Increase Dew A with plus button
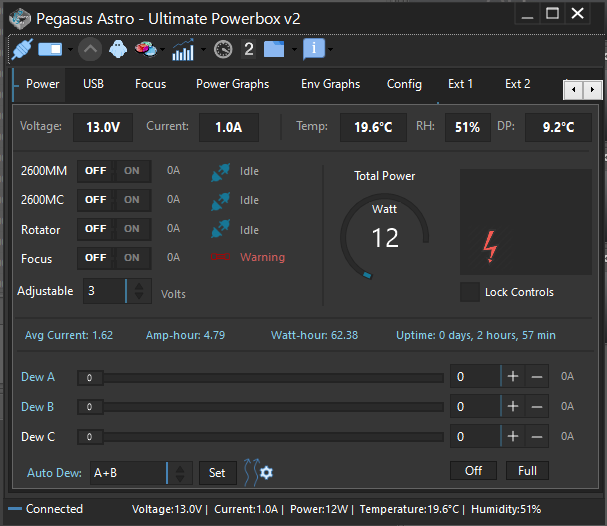Image resolution: width=607 pixels, height=526 pixels. [513, 376]
